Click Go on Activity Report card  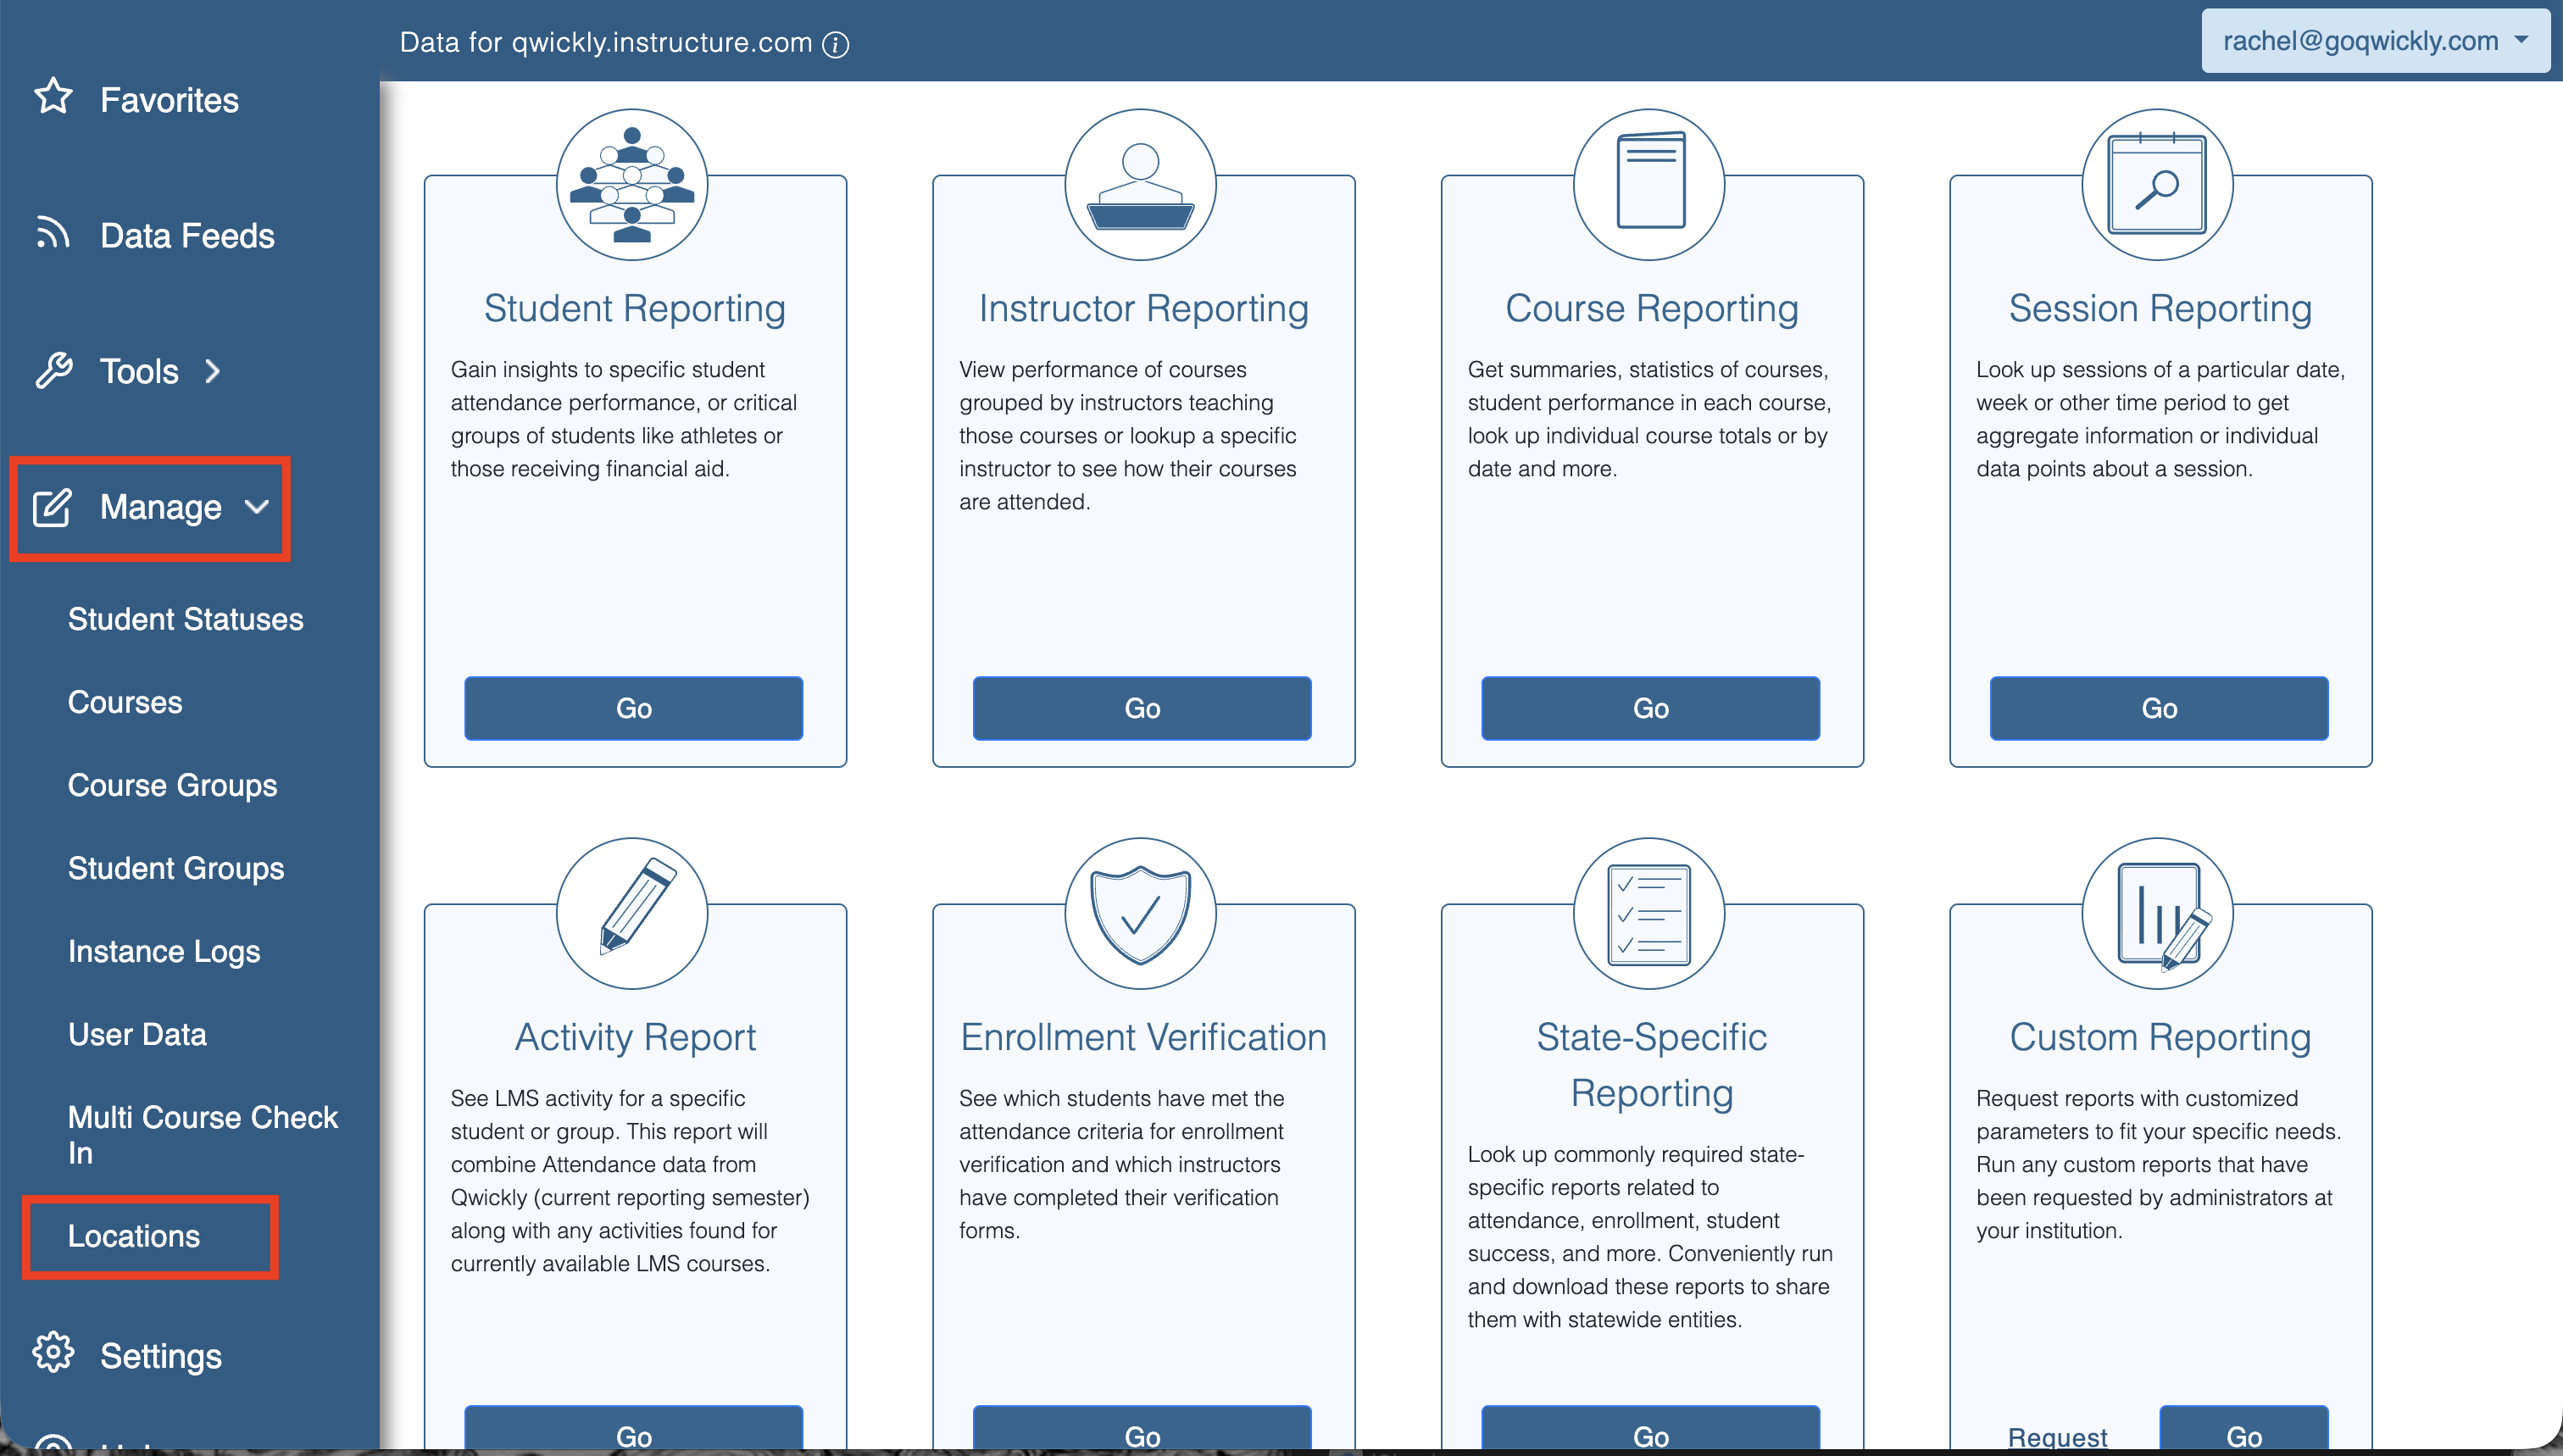tap(634, 1430)
